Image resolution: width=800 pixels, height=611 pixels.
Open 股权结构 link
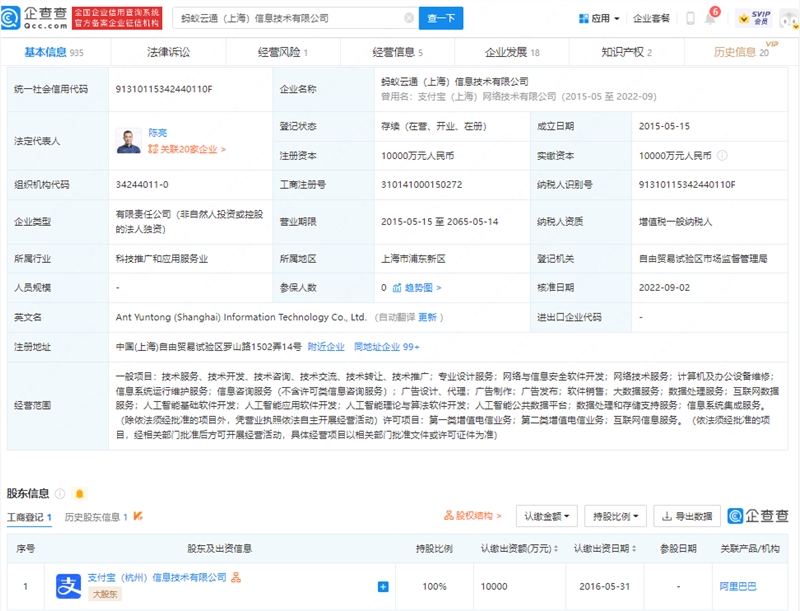click(x=473, y=516)
